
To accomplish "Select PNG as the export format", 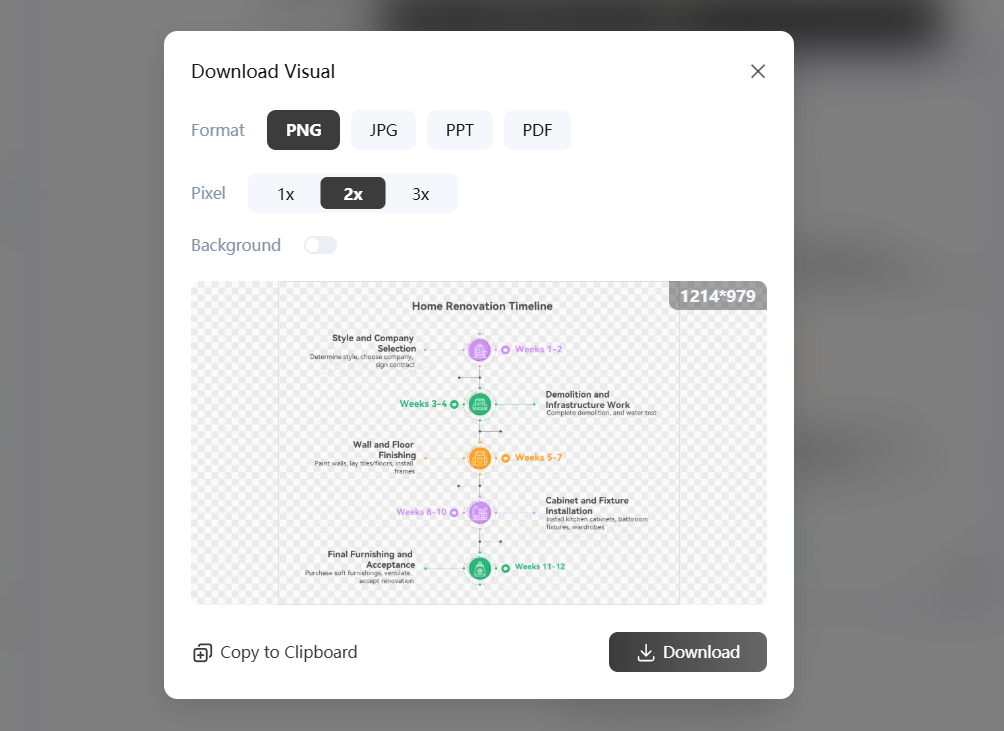I will pyautogui.click(x=303, y=130).
